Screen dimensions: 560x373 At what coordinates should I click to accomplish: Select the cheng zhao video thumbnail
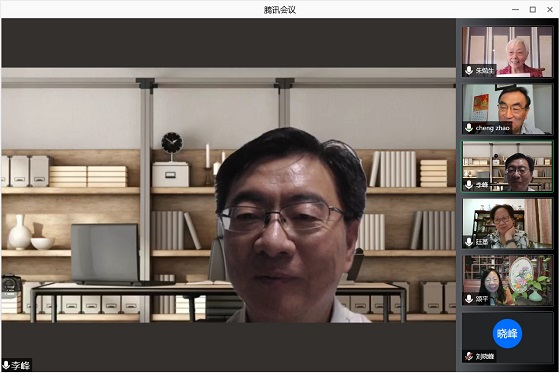[x=508, y=109]
